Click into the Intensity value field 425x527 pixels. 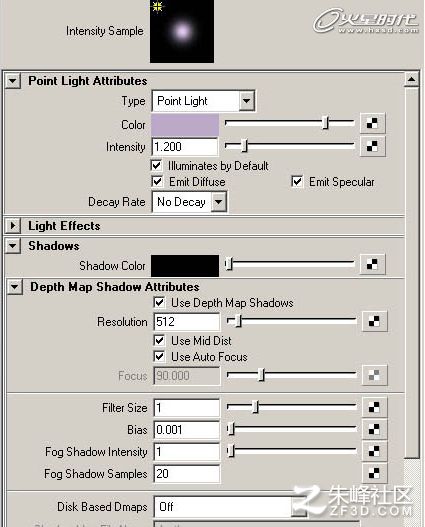pos(185,147)
